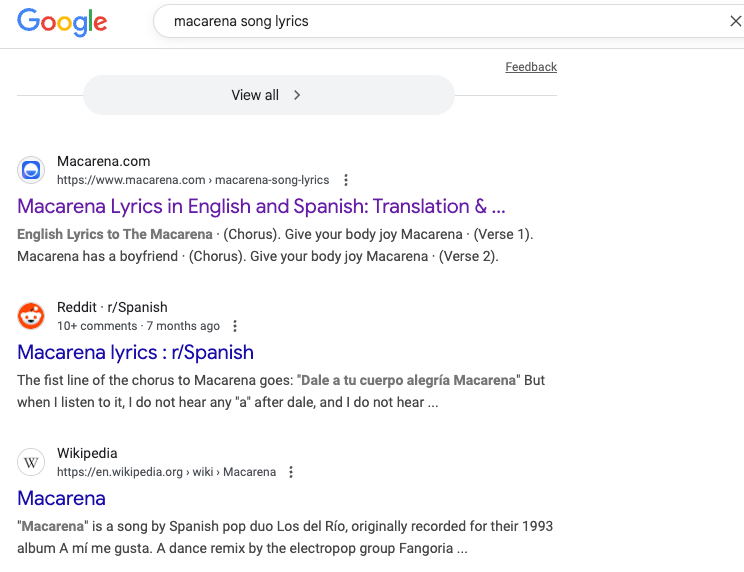
Task: Click the Google logo
Action: (62, 22)
